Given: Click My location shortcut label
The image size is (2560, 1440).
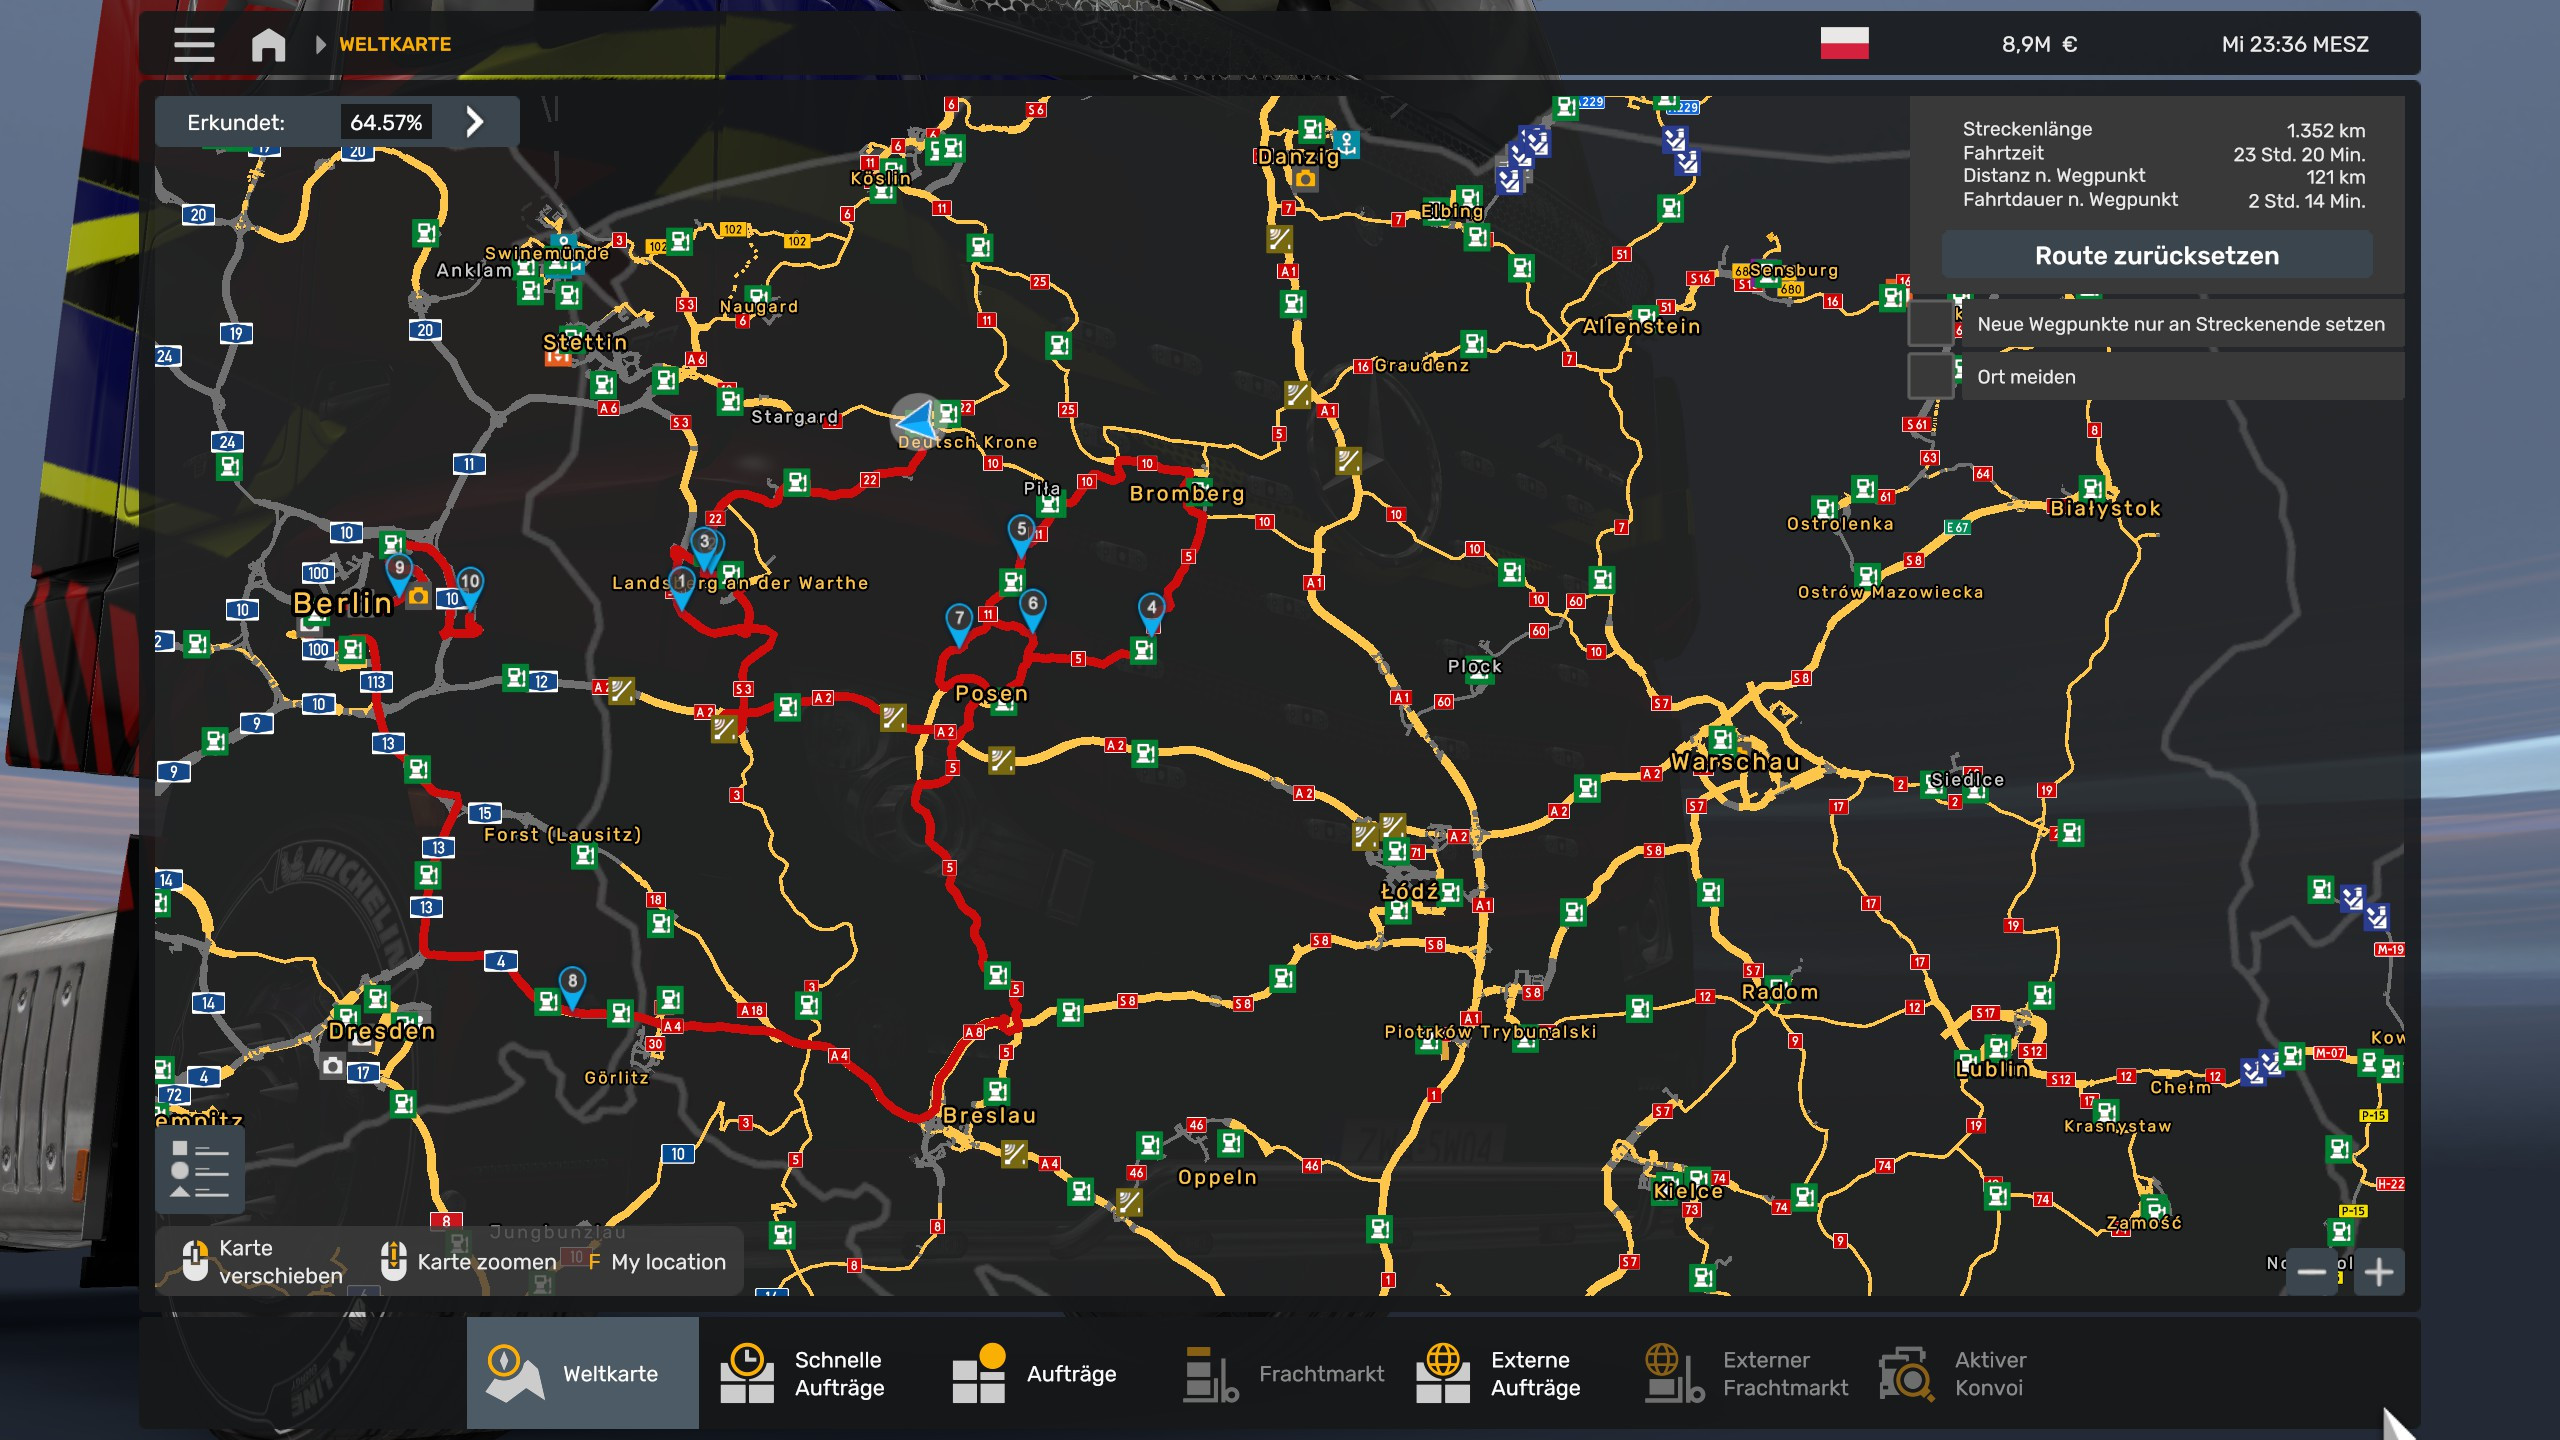Looking at the screenshot, I should coord(668,1262).
